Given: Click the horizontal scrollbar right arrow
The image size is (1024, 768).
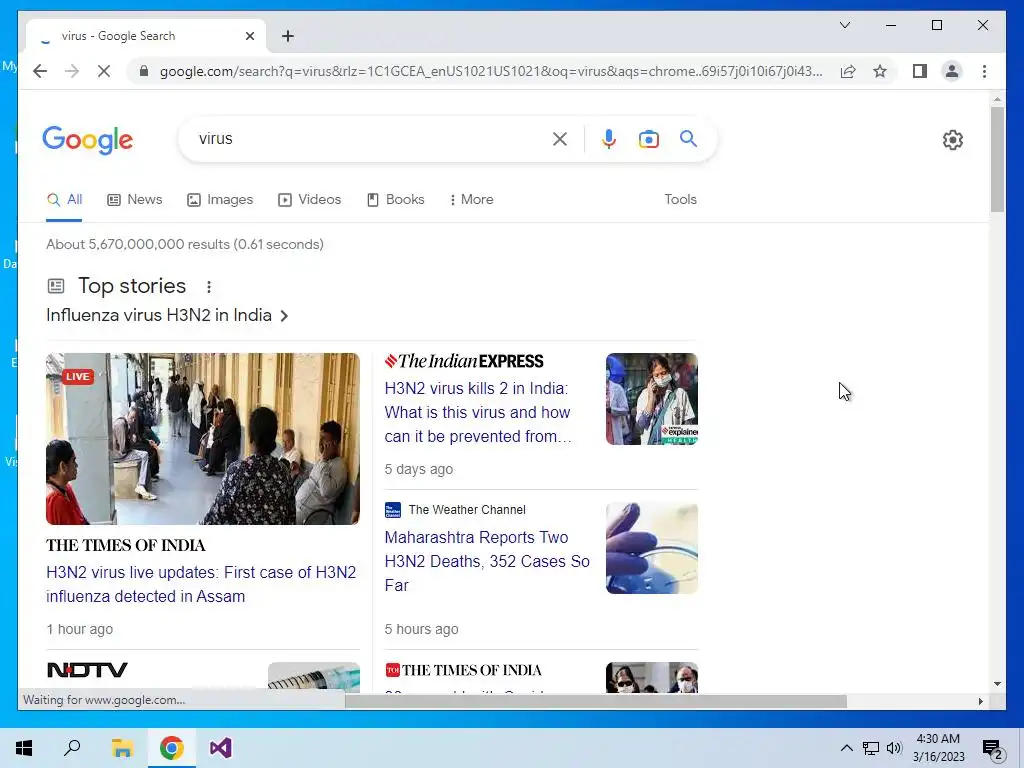Looking at the screenshot, I should 981,701.
